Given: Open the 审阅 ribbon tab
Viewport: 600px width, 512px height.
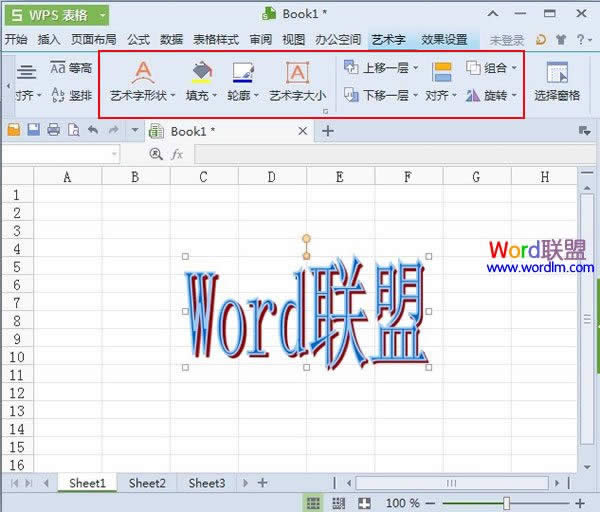Looking at the screenshot, I should (x=261, y=39).
